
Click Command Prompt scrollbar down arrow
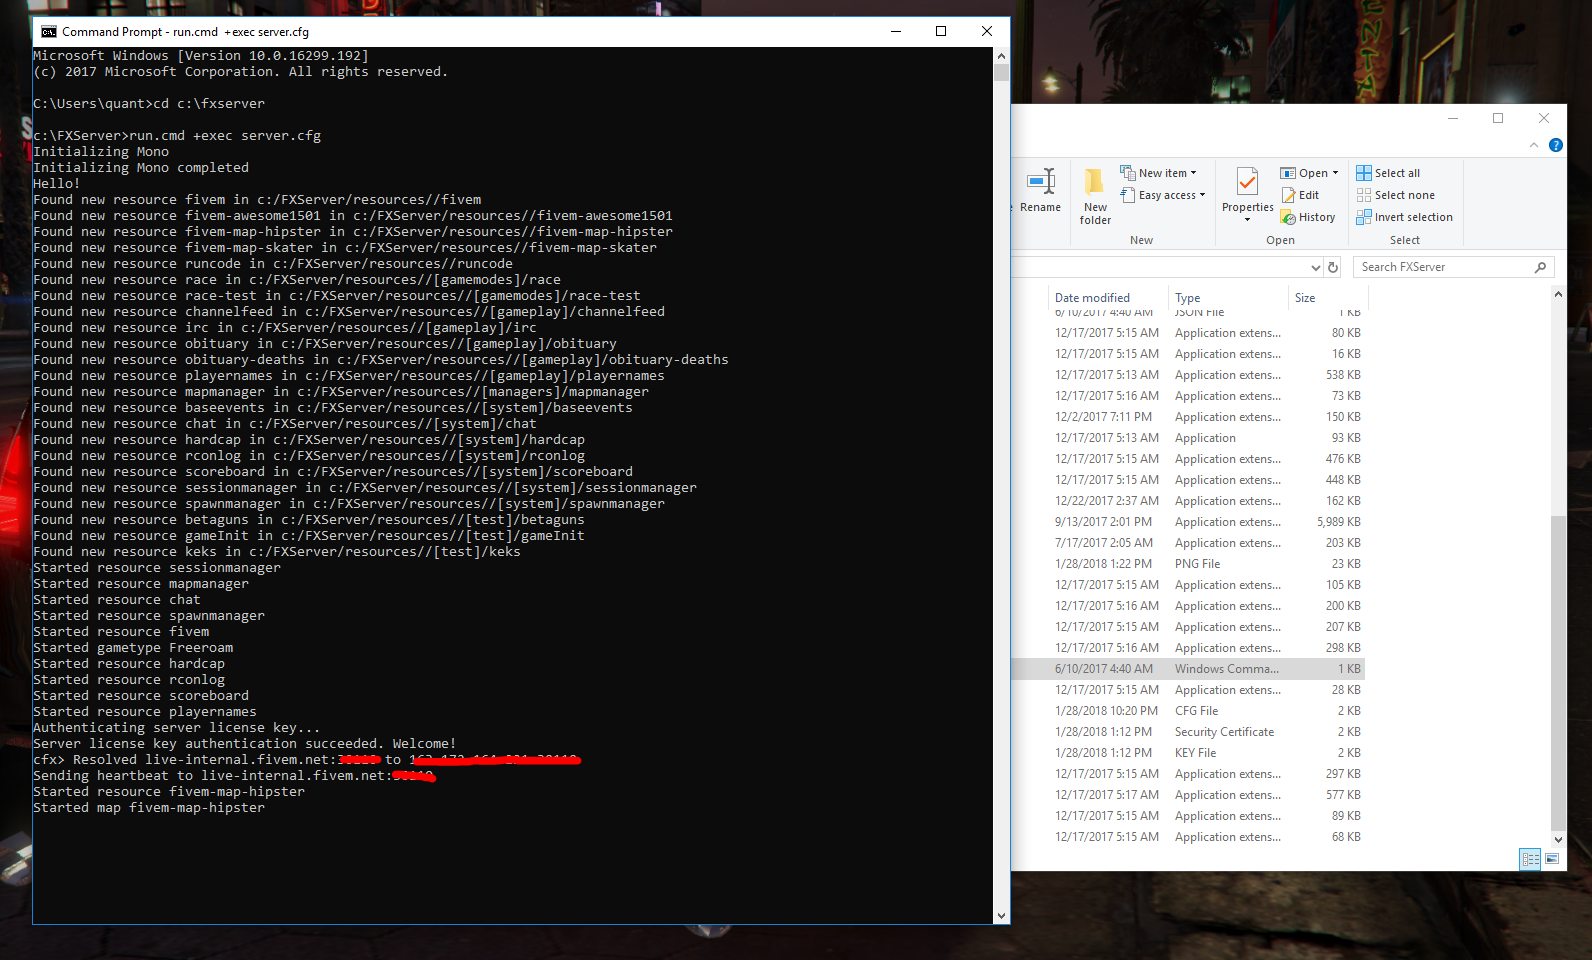tap(1001, 915)
